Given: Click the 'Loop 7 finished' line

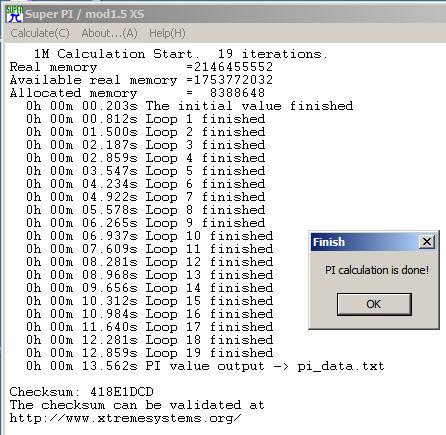Looking at the screenshot, I should (146, 197).
